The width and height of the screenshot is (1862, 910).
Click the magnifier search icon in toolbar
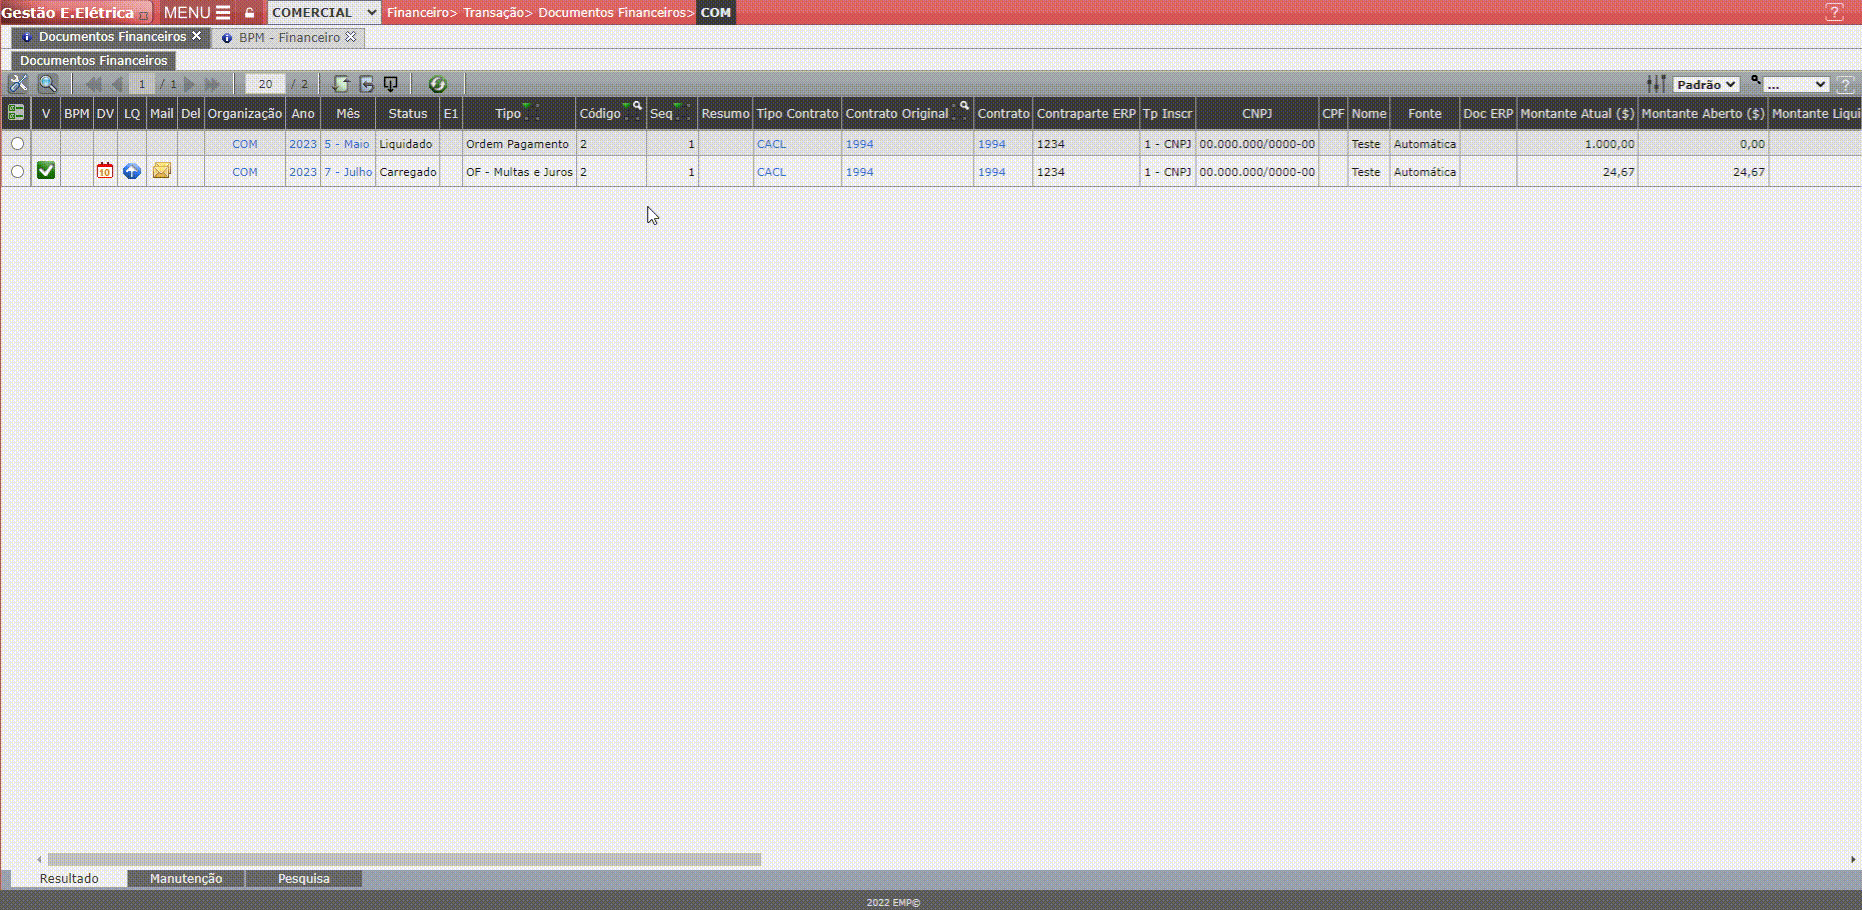[x=47, y=84]
